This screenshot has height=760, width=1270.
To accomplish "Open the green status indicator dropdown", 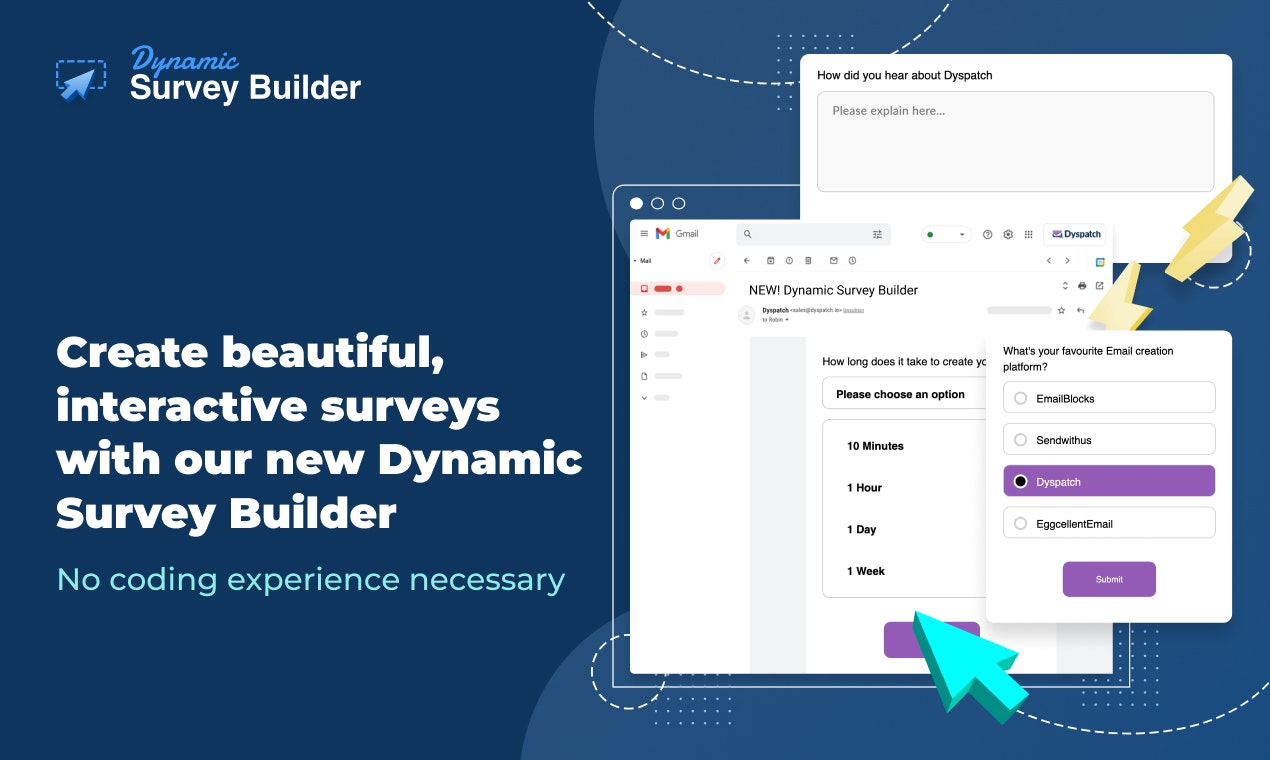I will 946,235.
